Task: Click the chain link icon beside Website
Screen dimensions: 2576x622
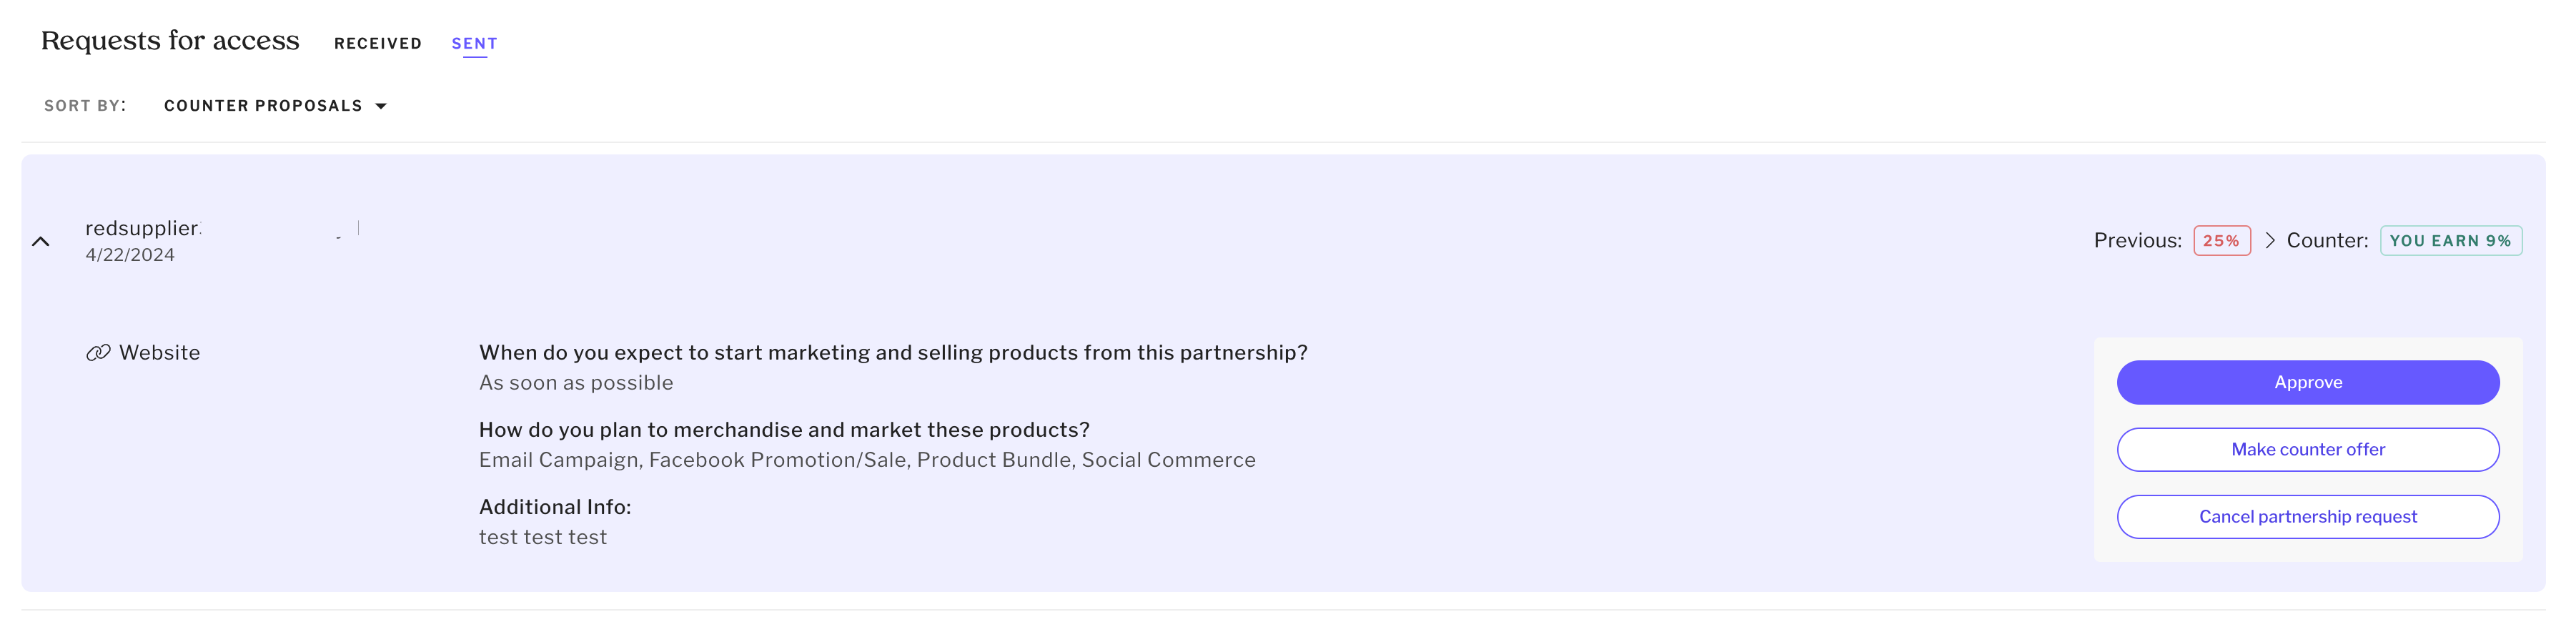Action: click(98, 353)
